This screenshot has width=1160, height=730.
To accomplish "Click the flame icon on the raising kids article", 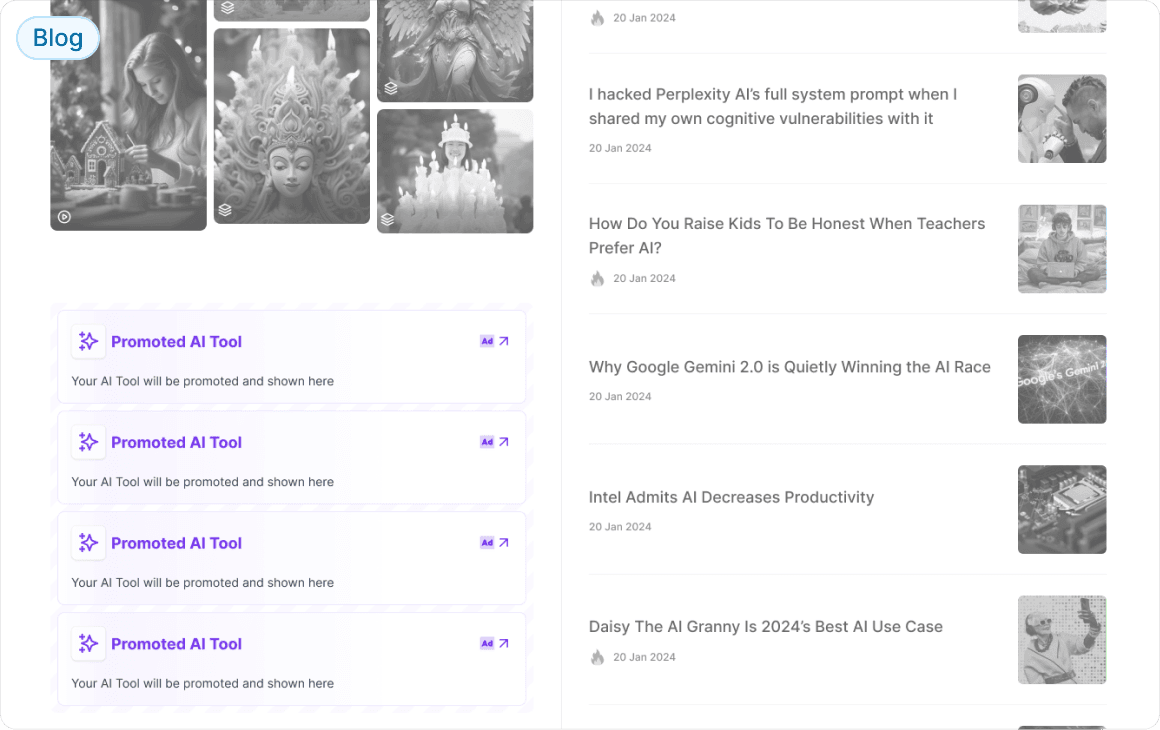I will coord(597,278).
